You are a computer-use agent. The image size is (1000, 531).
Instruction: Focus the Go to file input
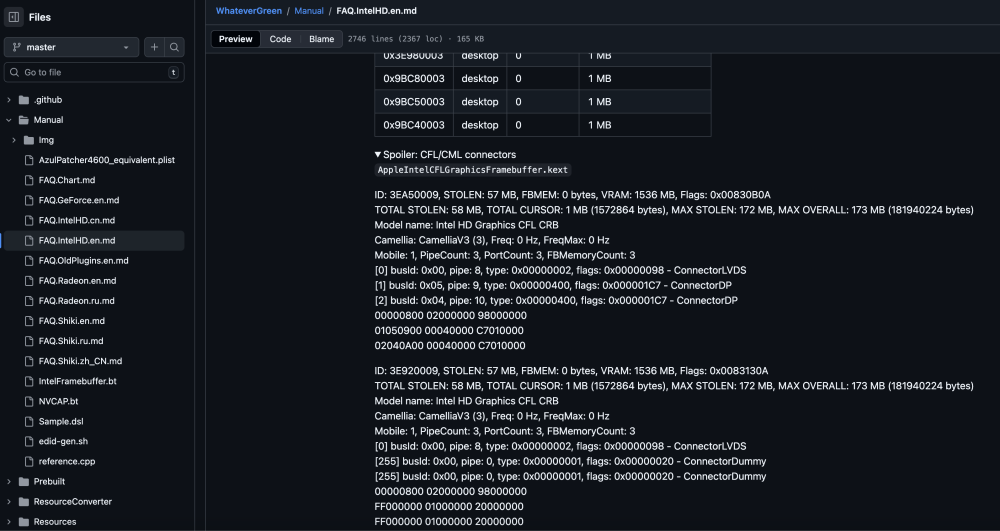(94, 72)
